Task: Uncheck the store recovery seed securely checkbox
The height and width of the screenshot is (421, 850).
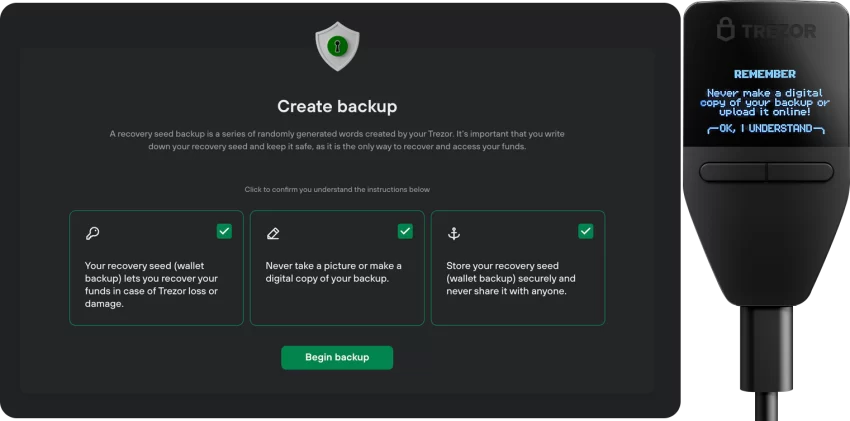Action: coord(585,231)
